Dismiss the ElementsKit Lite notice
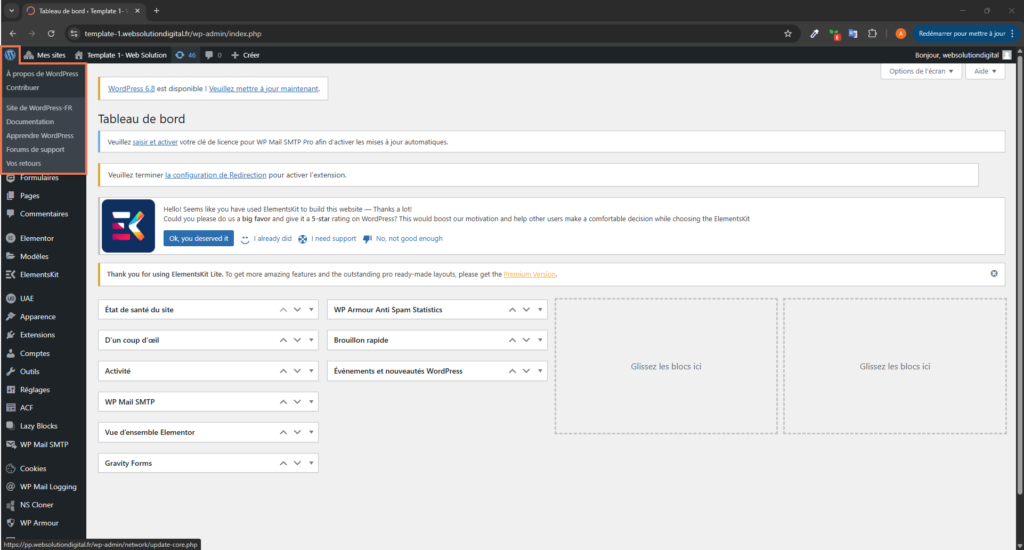The height and width of the screenshot is (550, 1024). pos(993,273)
